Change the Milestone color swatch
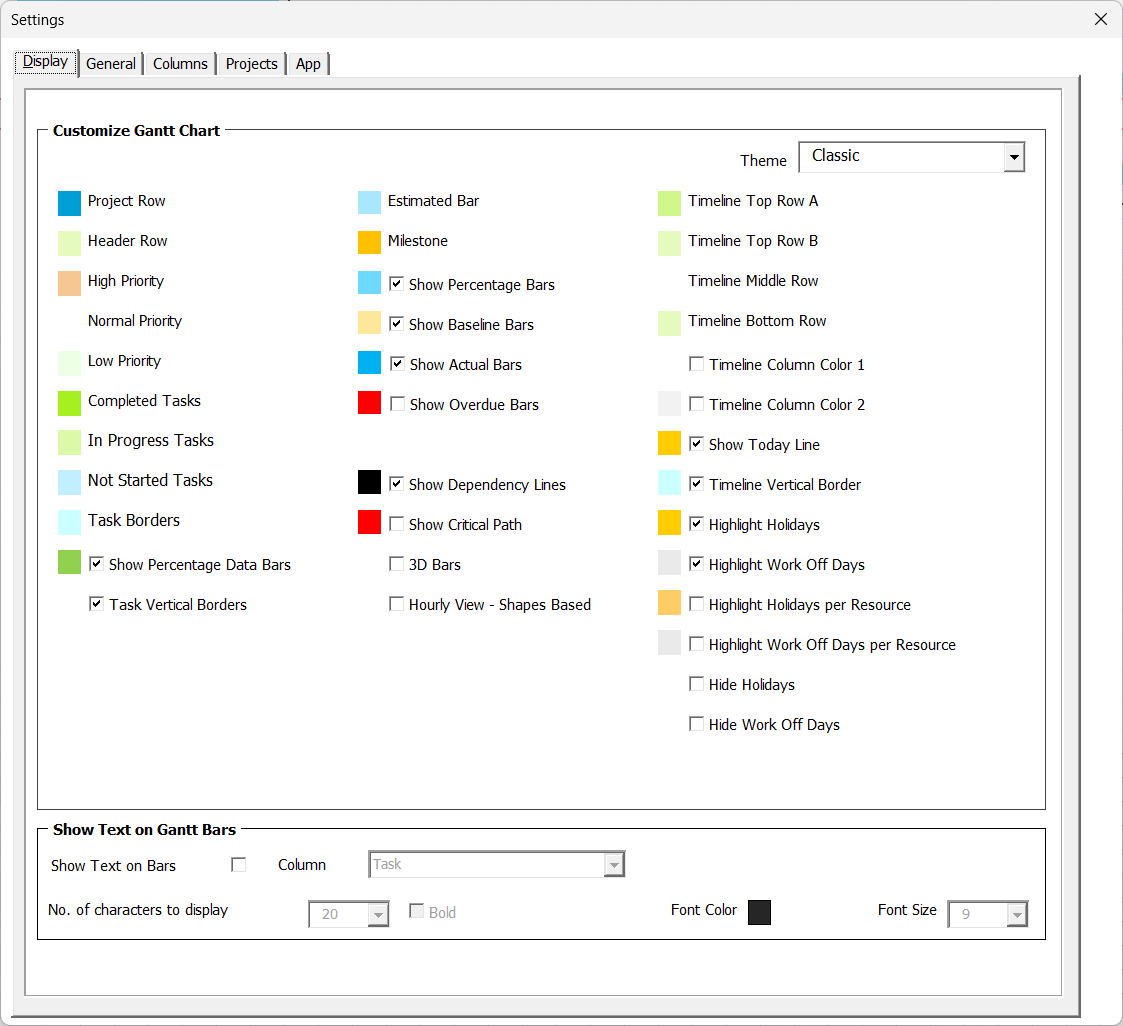 [x=370, y=243]
